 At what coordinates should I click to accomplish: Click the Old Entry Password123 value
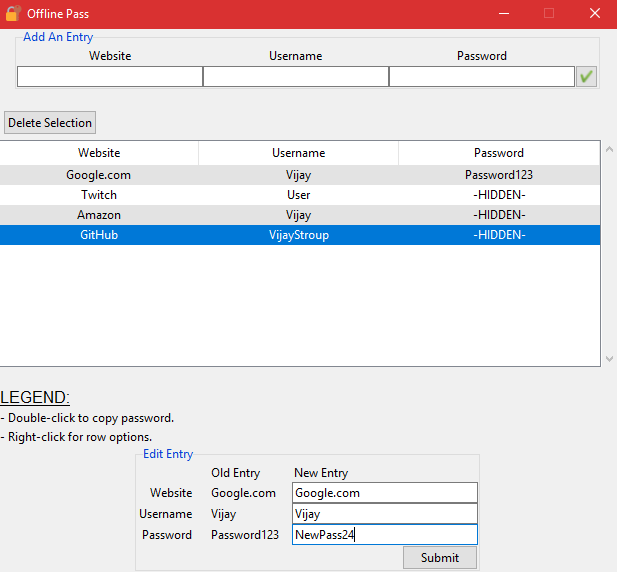click(245, 535)
